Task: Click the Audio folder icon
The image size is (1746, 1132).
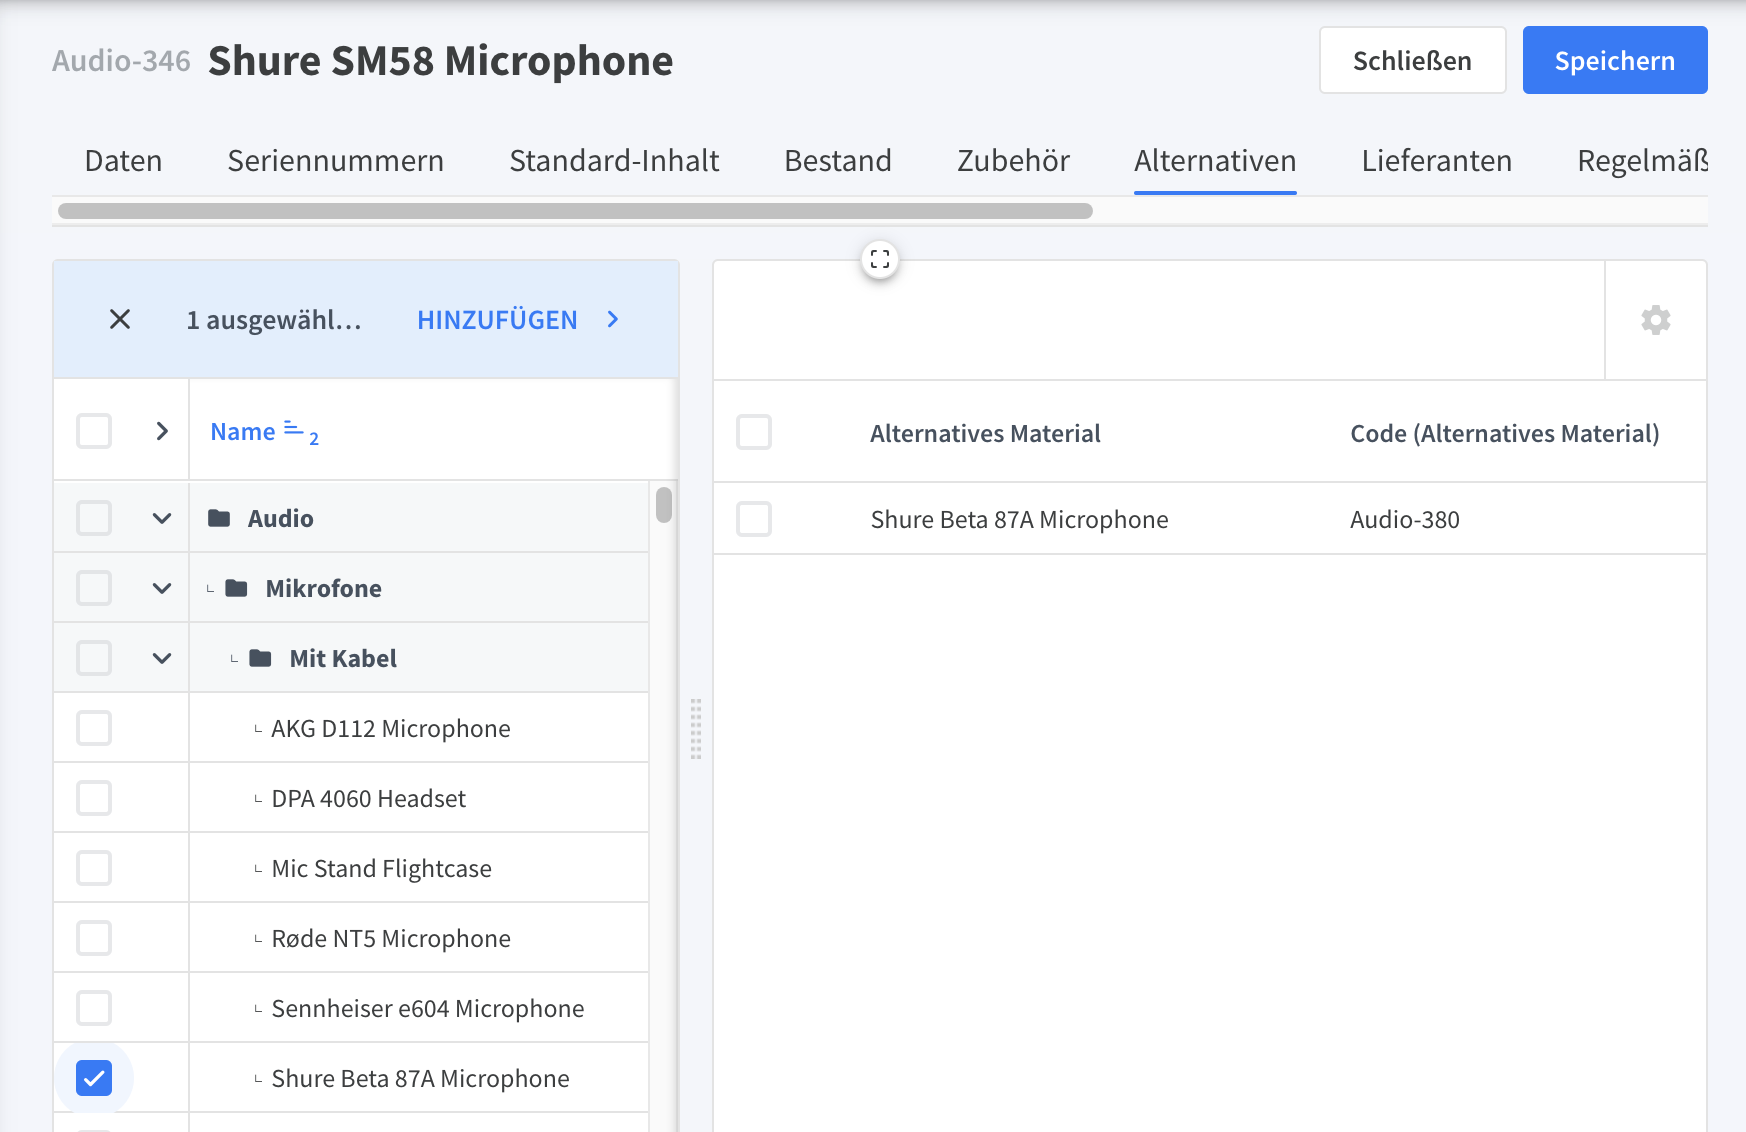Action: click(219, 518)
